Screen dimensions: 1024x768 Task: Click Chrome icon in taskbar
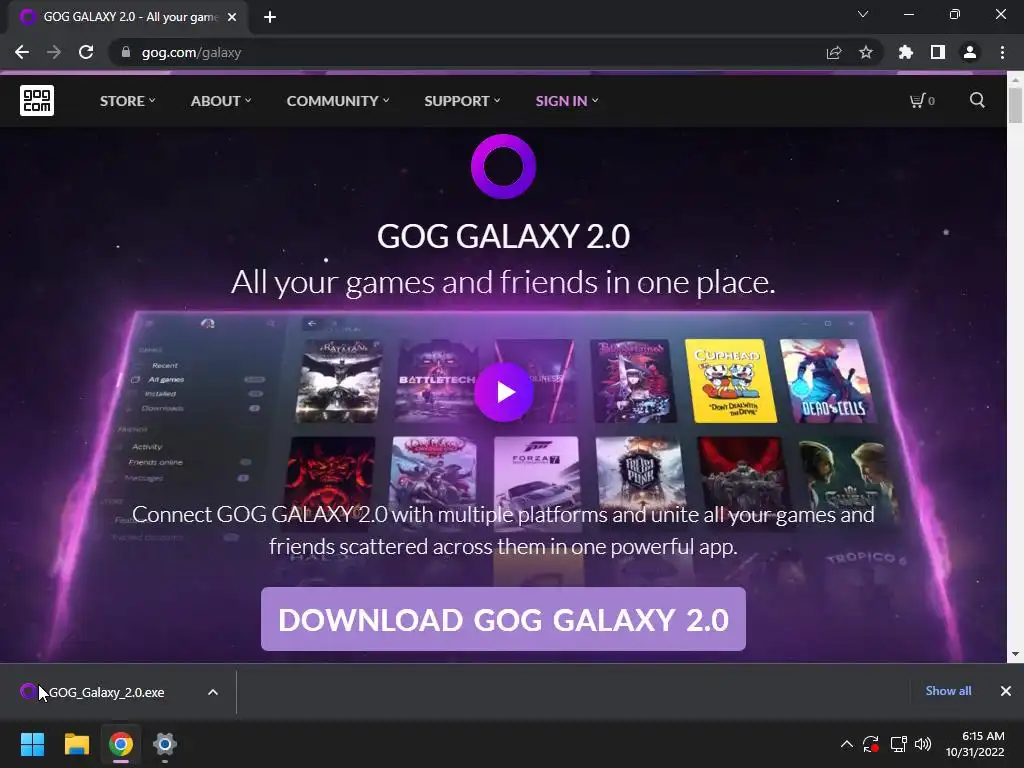[x=121, y=744]
